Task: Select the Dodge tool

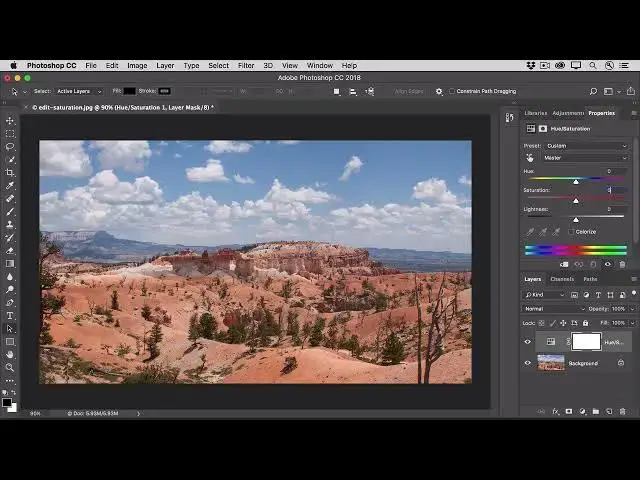Action: [x=10, y=290]
